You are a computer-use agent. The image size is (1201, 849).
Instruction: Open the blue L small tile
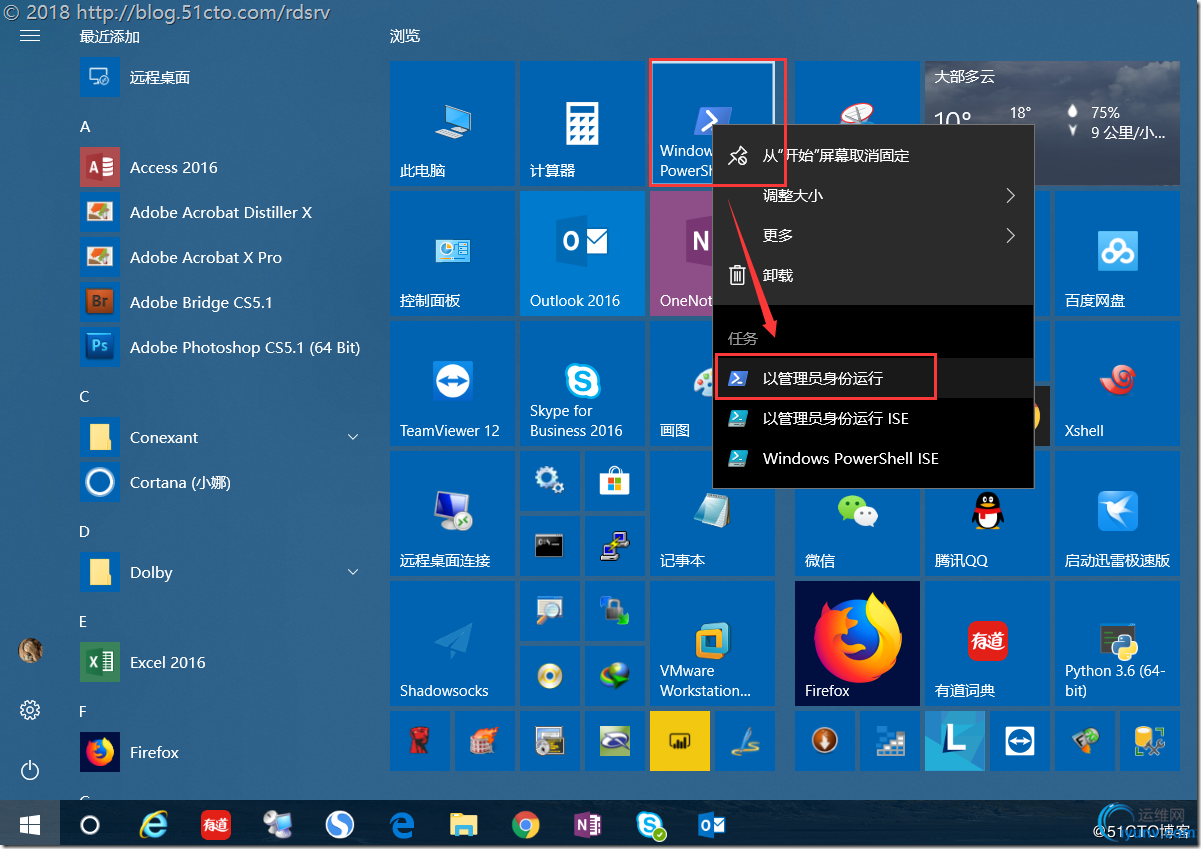click(x=955, y=741)
